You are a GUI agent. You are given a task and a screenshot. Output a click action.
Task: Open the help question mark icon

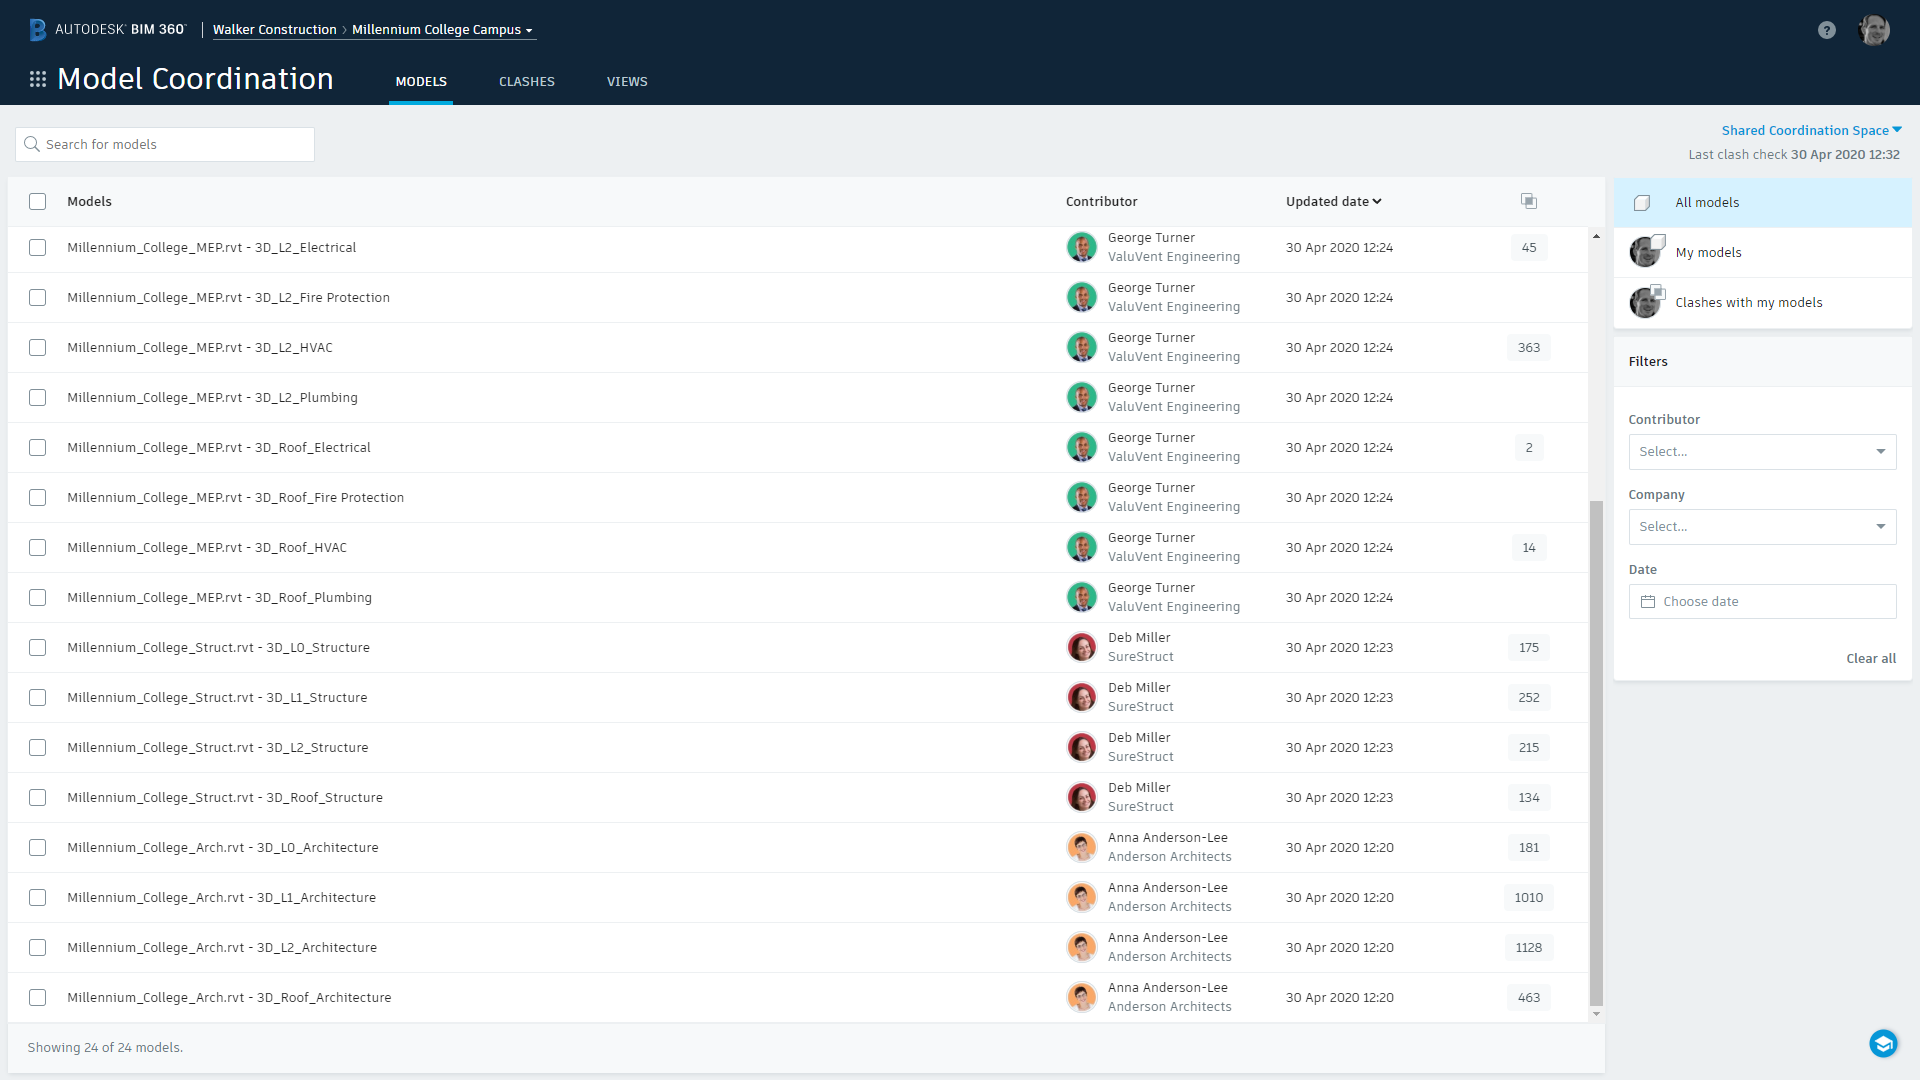[1826, 30]
